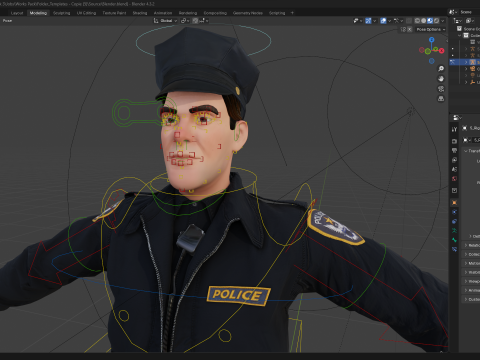
Task: Toggle viewport overlays button
Action: click(383, 21)
